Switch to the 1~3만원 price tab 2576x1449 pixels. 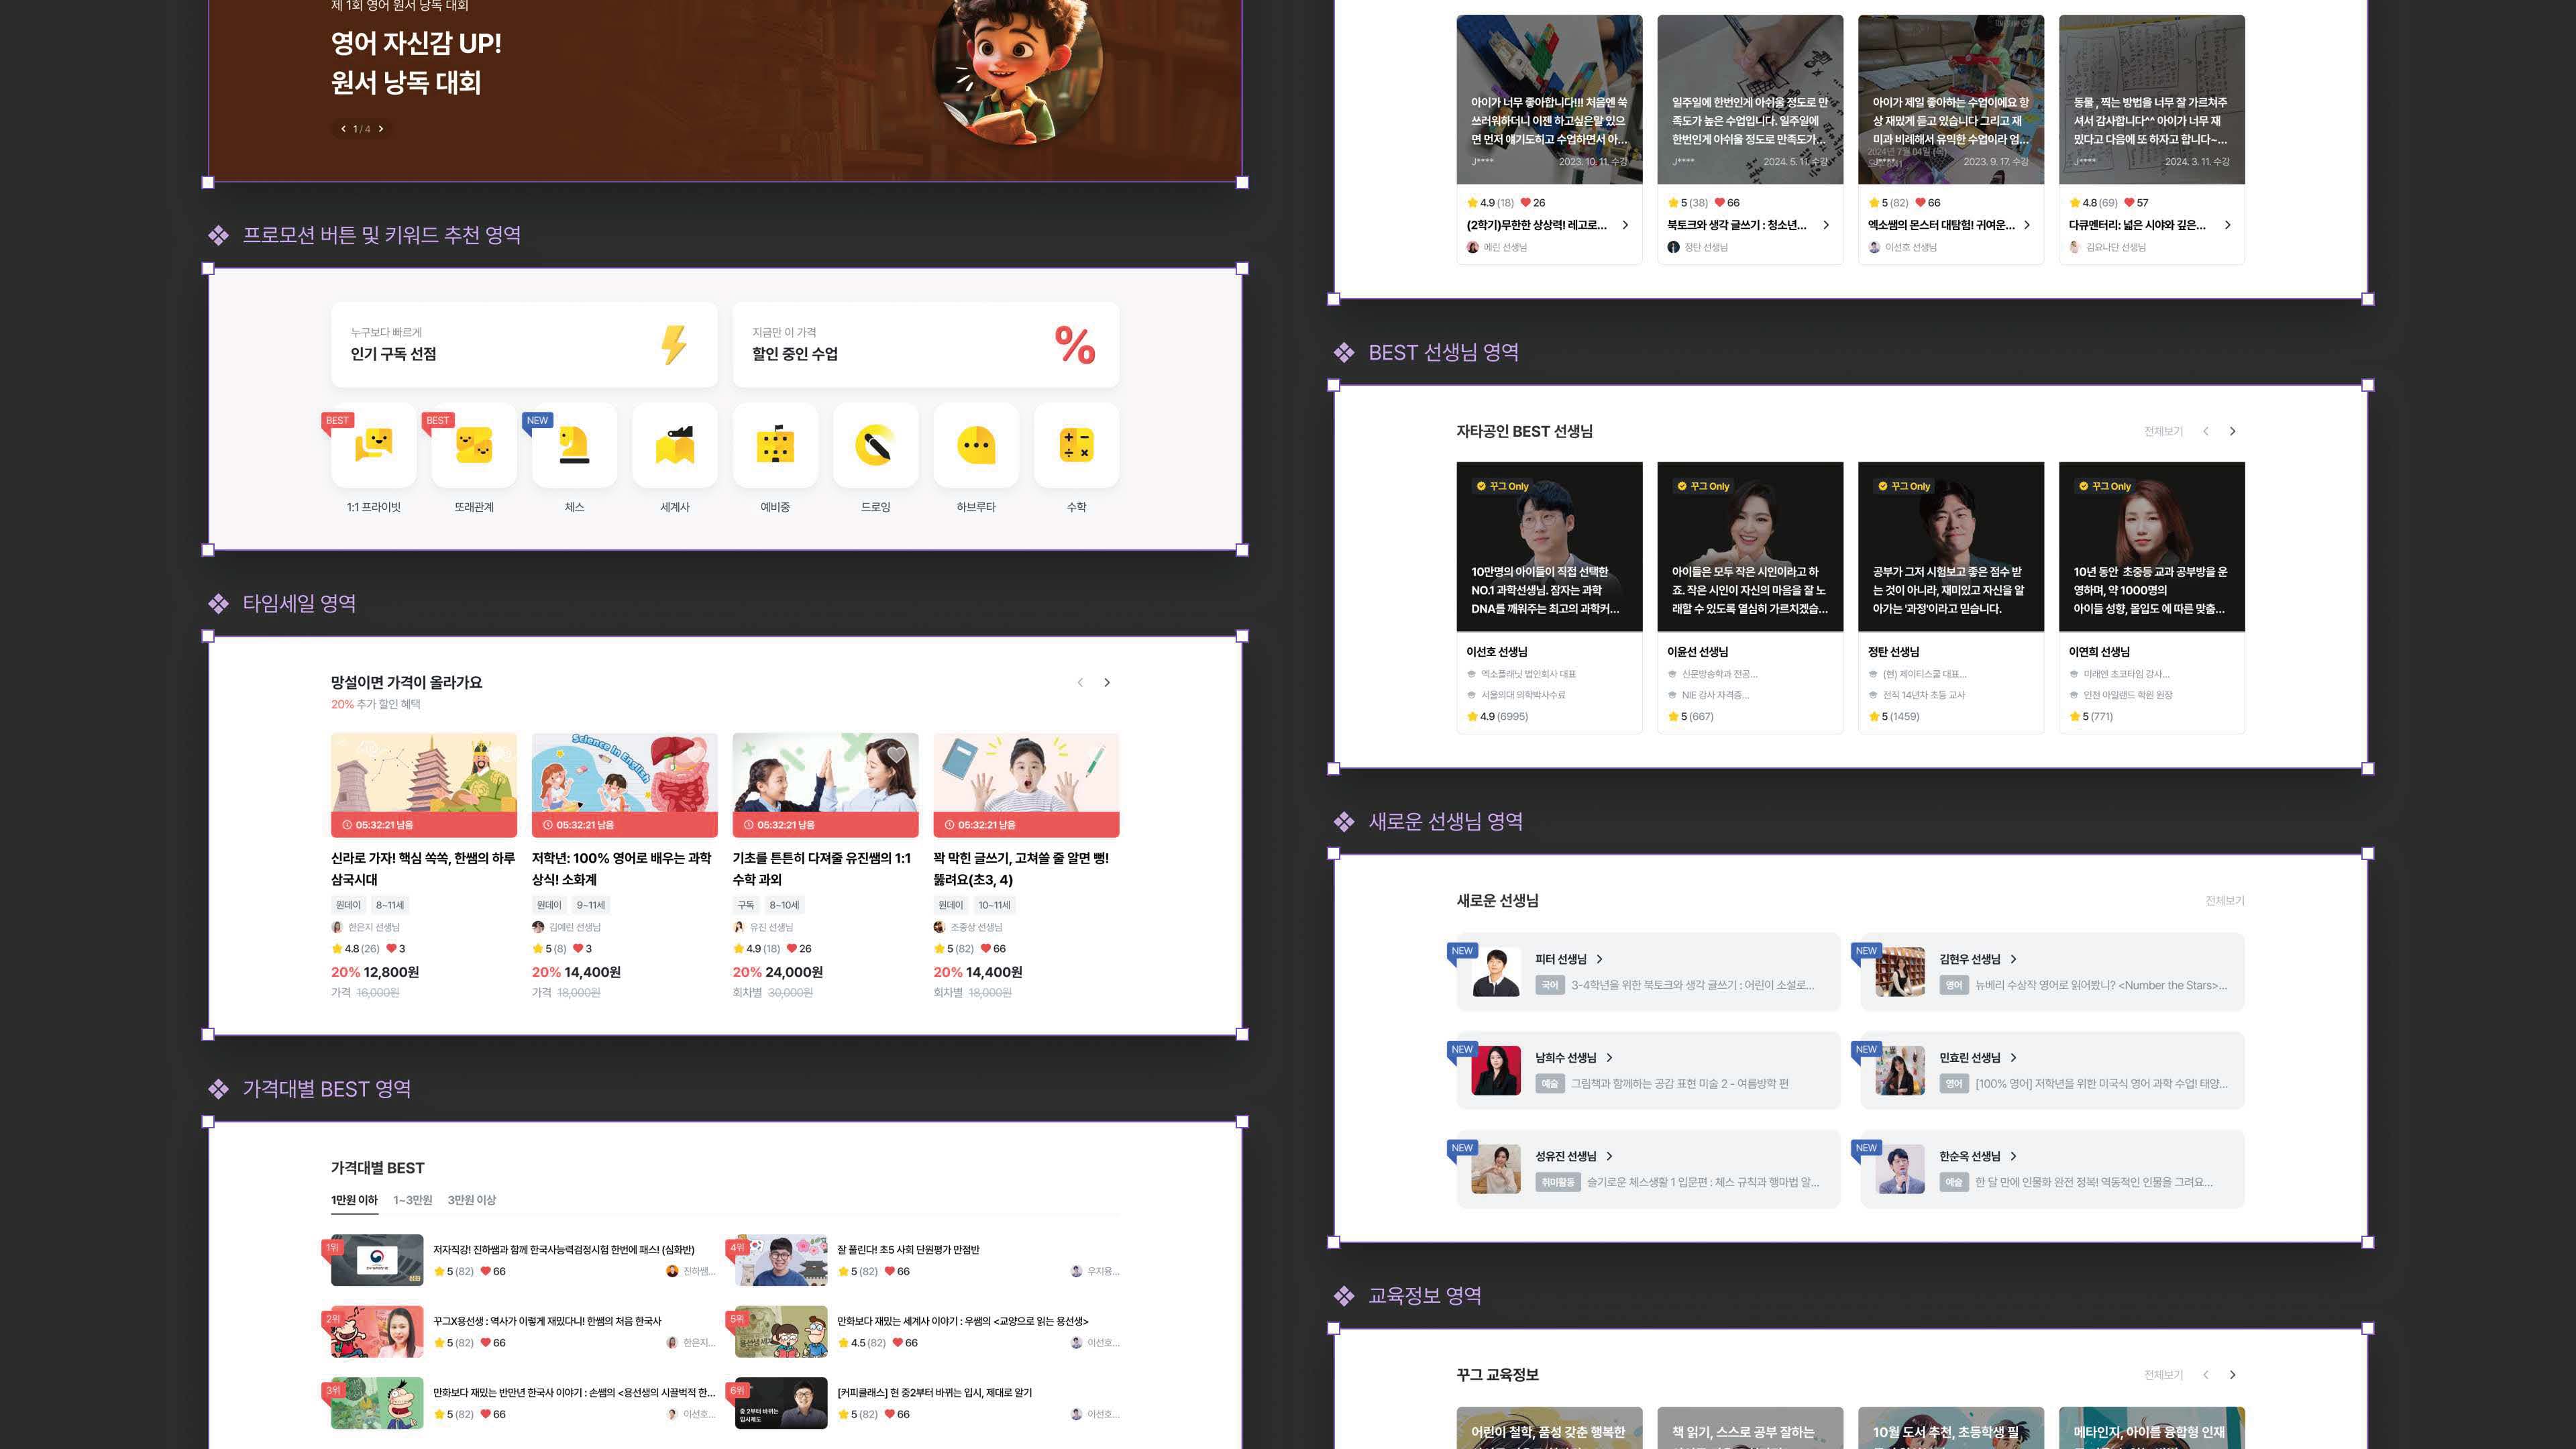412,1200
